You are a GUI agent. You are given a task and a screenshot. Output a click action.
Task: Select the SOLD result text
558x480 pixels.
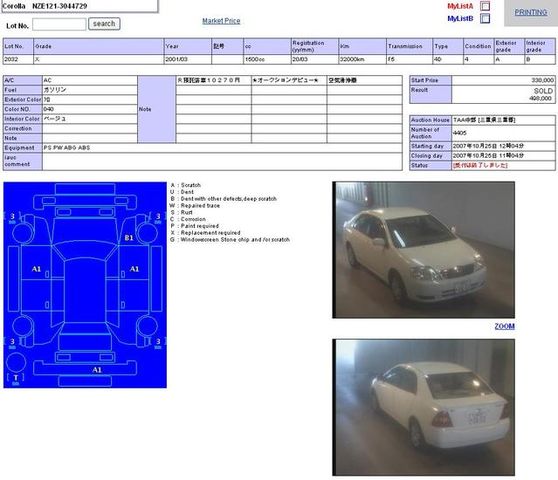543,91
